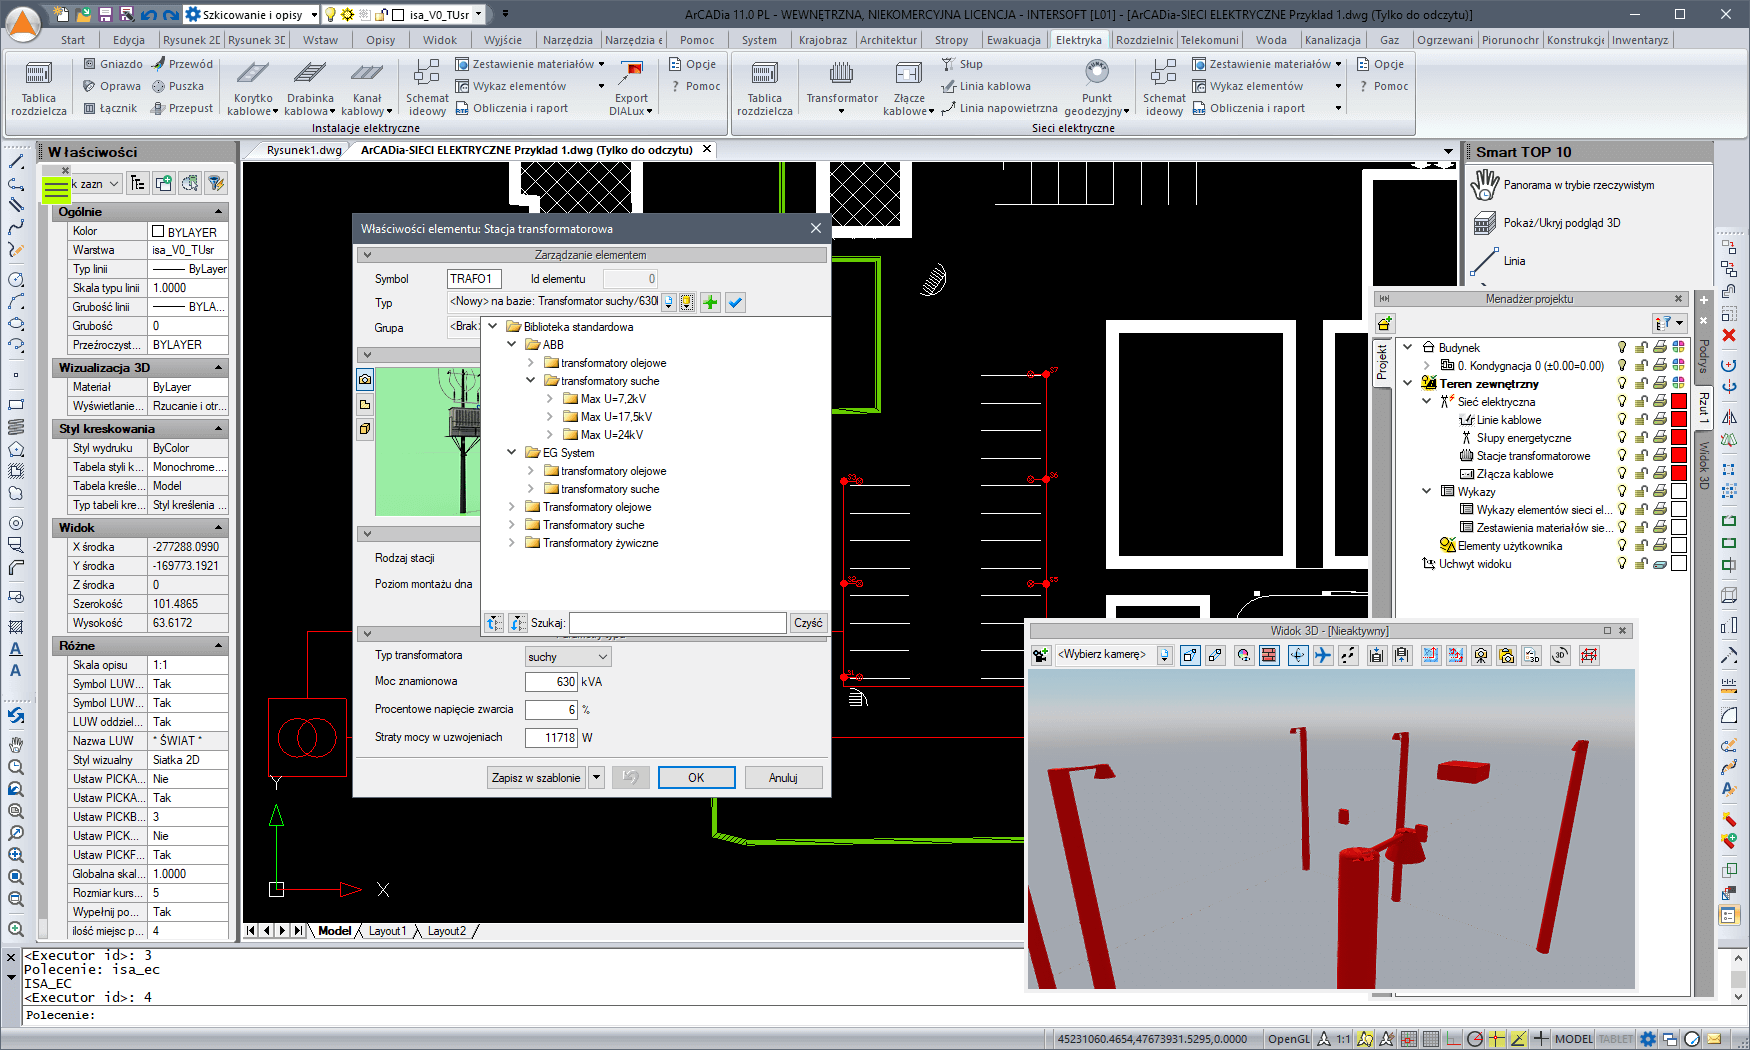Select the Linia napowietrzna tool
Viewport: 1750px width, 1050px height.
[999, 108]
